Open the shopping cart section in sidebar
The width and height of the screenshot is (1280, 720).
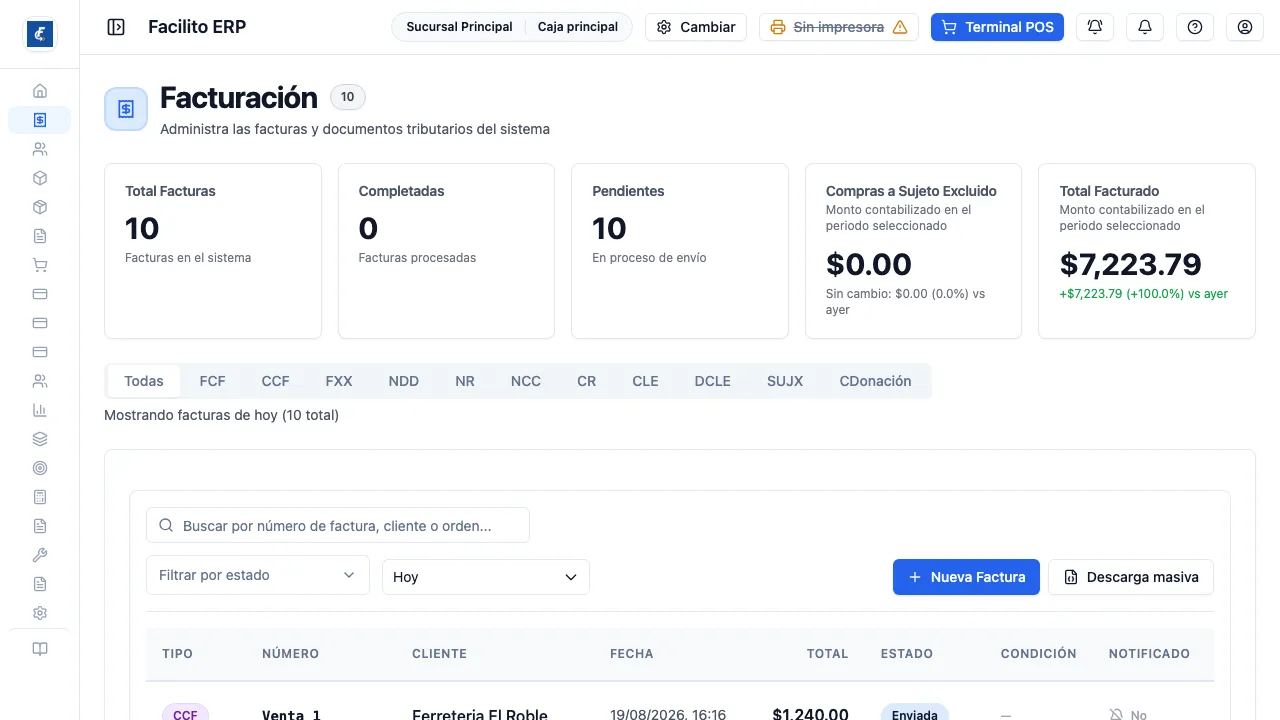[x=40, y=265]
